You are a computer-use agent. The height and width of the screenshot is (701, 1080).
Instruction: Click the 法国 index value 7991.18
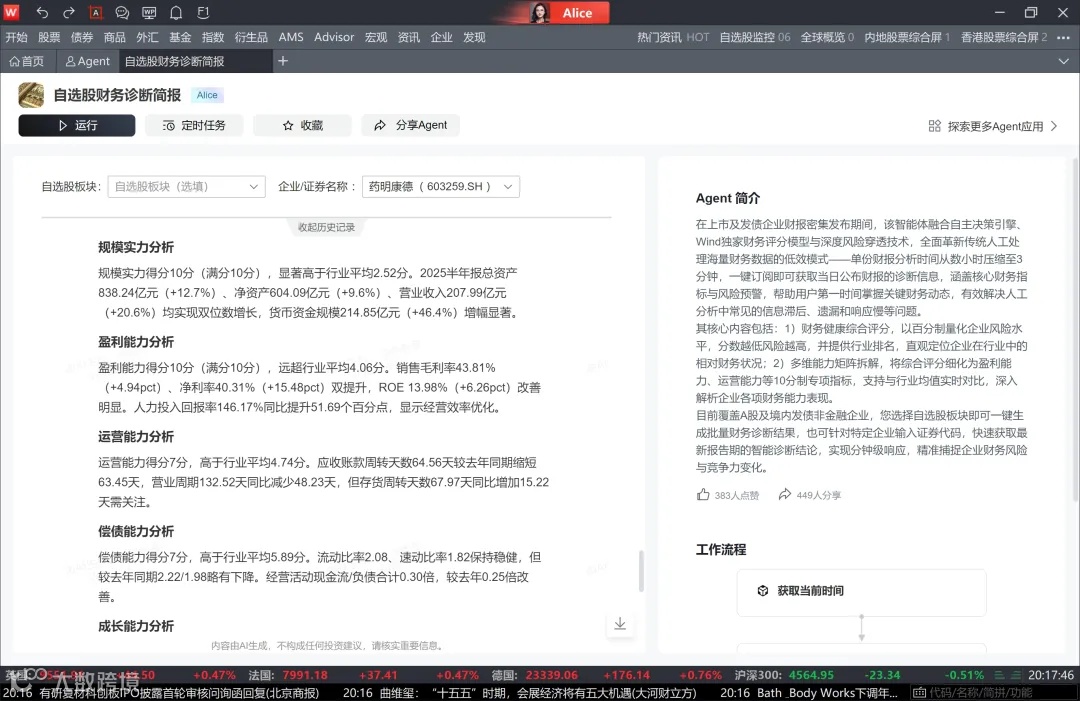[x=305, y=675]
